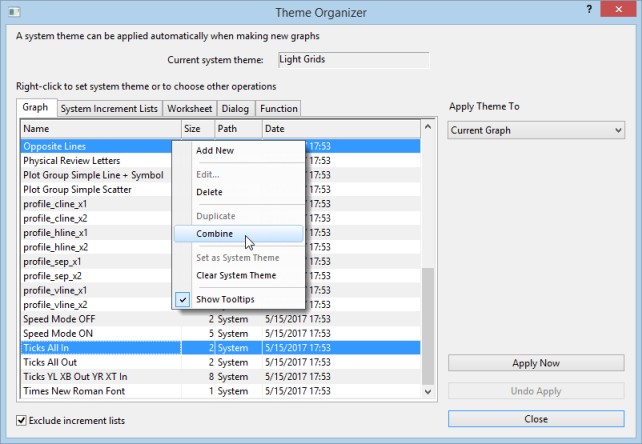Open the Function tab
642x444 pixels.
279,109
